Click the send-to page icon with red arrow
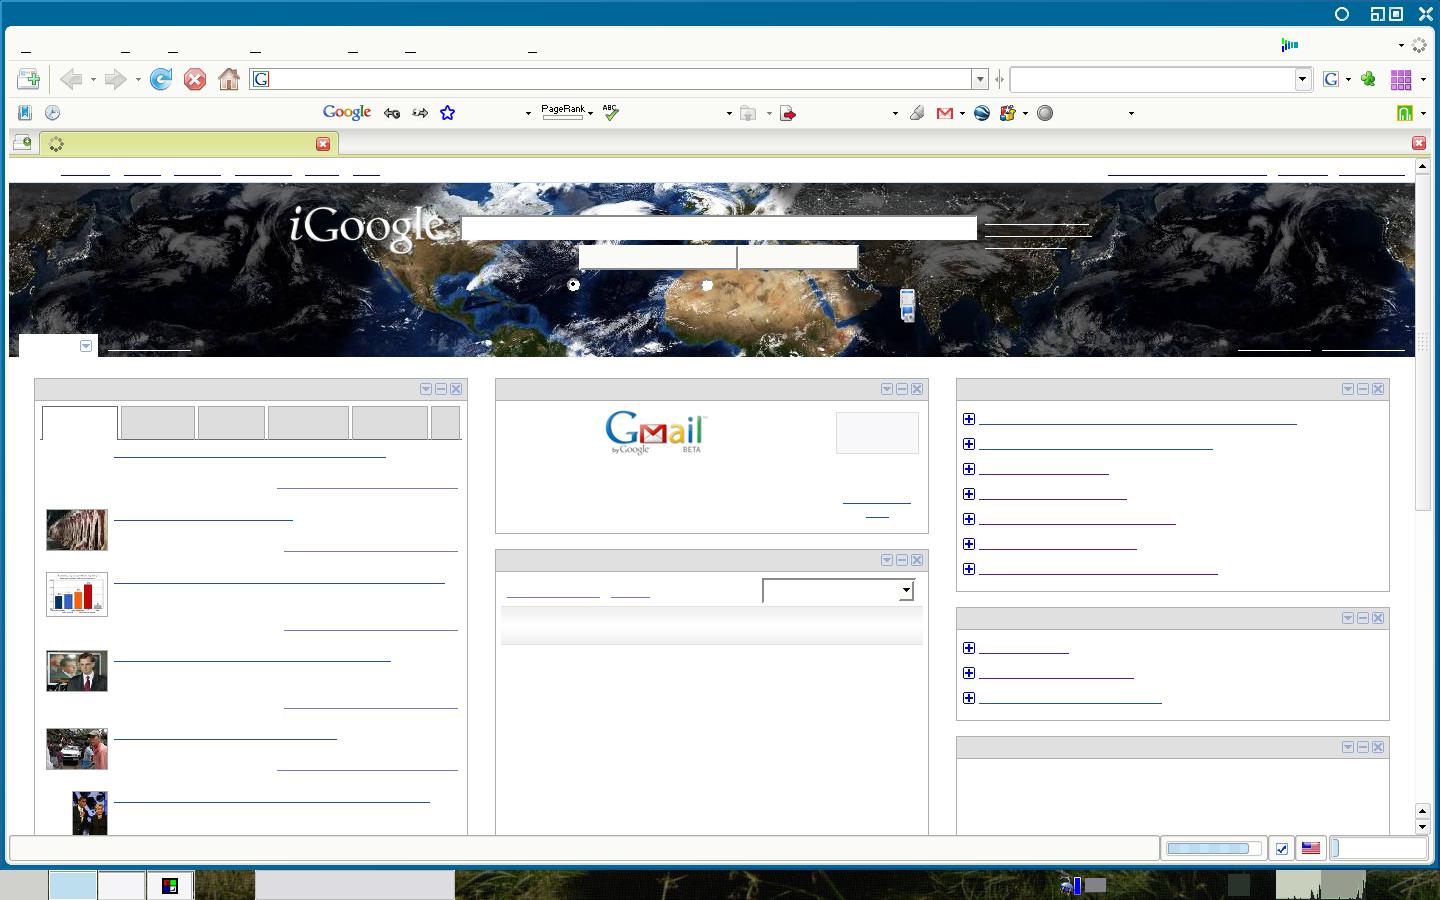 pos(788,113)
